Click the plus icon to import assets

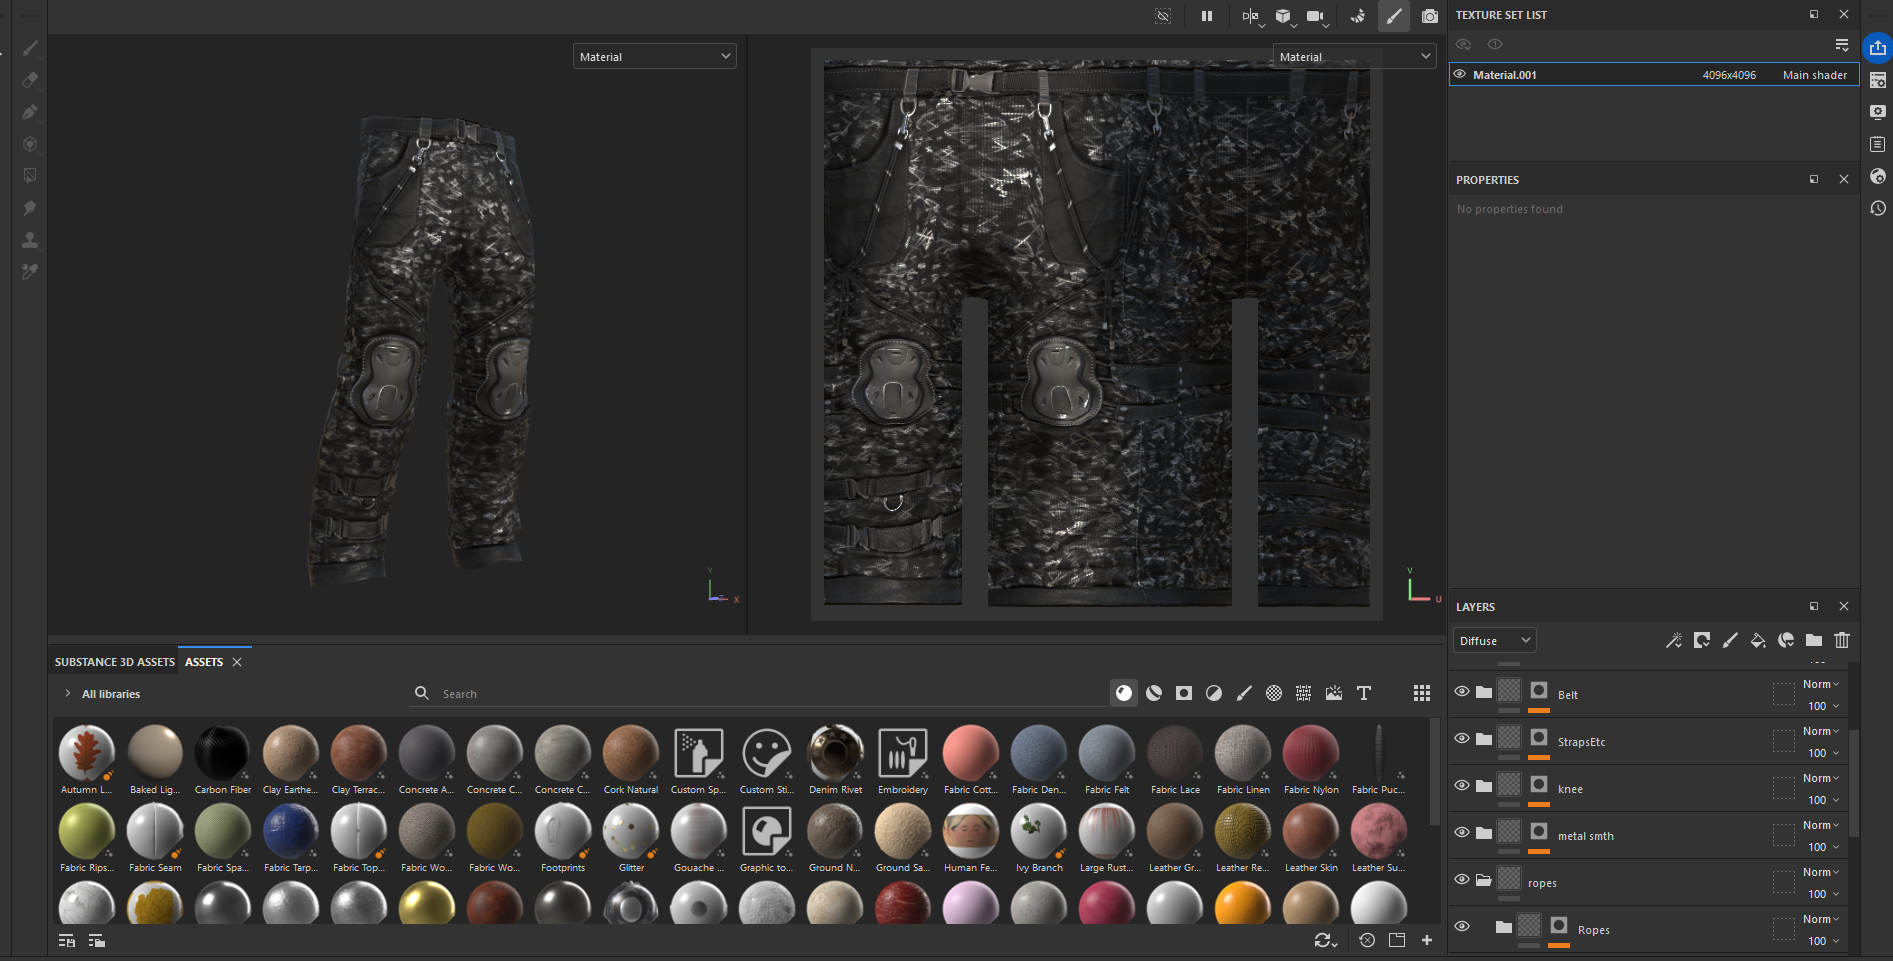pos(1427,940)
